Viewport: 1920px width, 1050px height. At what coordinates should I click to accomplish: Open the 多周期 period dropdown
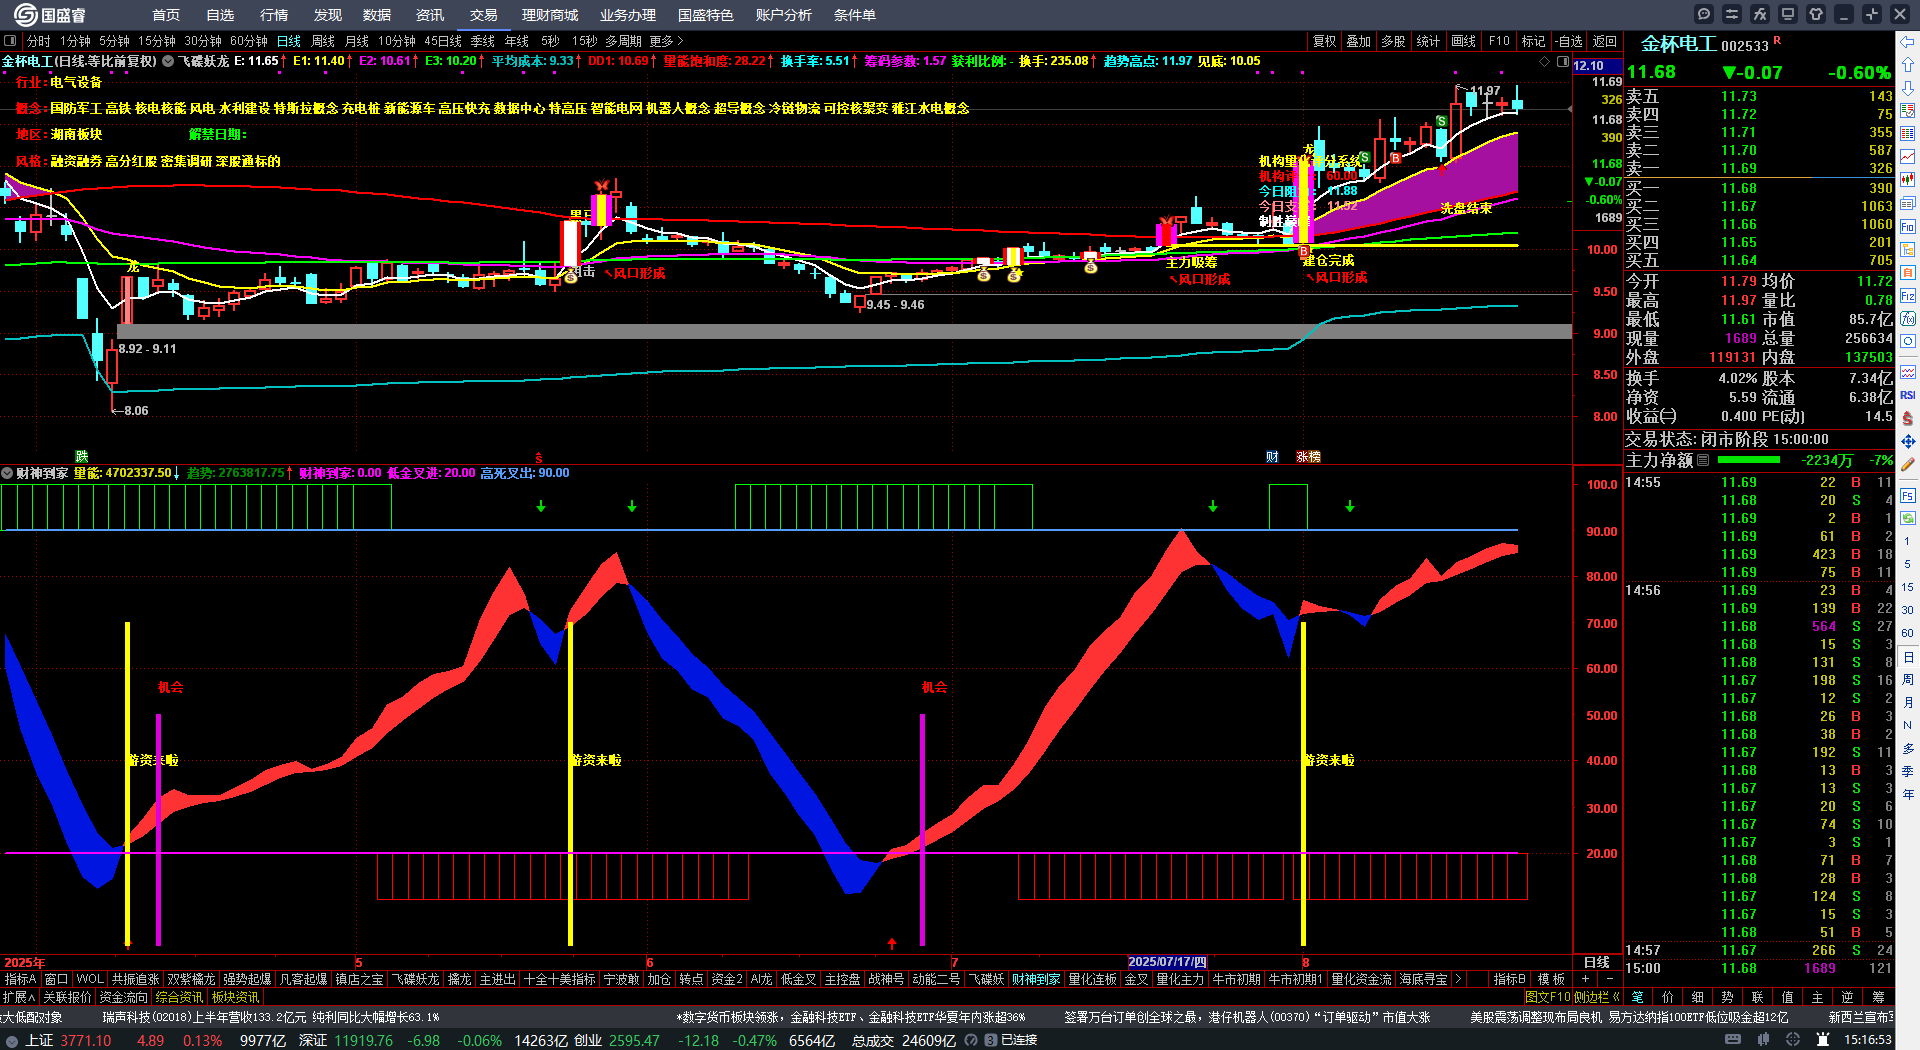point(623,41)
